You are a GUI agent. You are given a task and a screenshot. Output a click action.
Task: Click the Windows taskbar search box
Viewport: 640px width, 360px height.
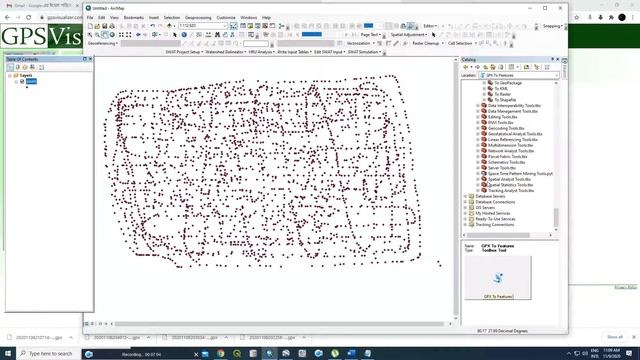click(48, 353)
